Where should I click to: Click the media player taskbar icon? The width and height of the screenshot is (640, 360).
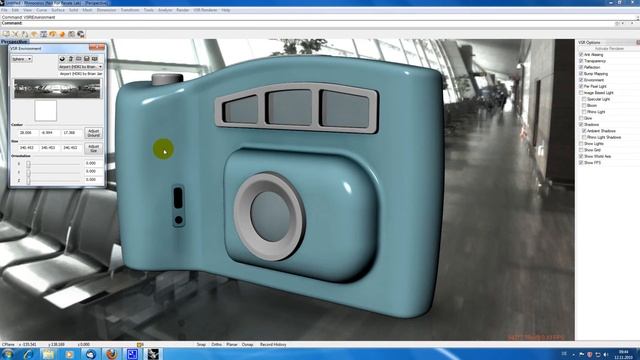coord(69,354)
